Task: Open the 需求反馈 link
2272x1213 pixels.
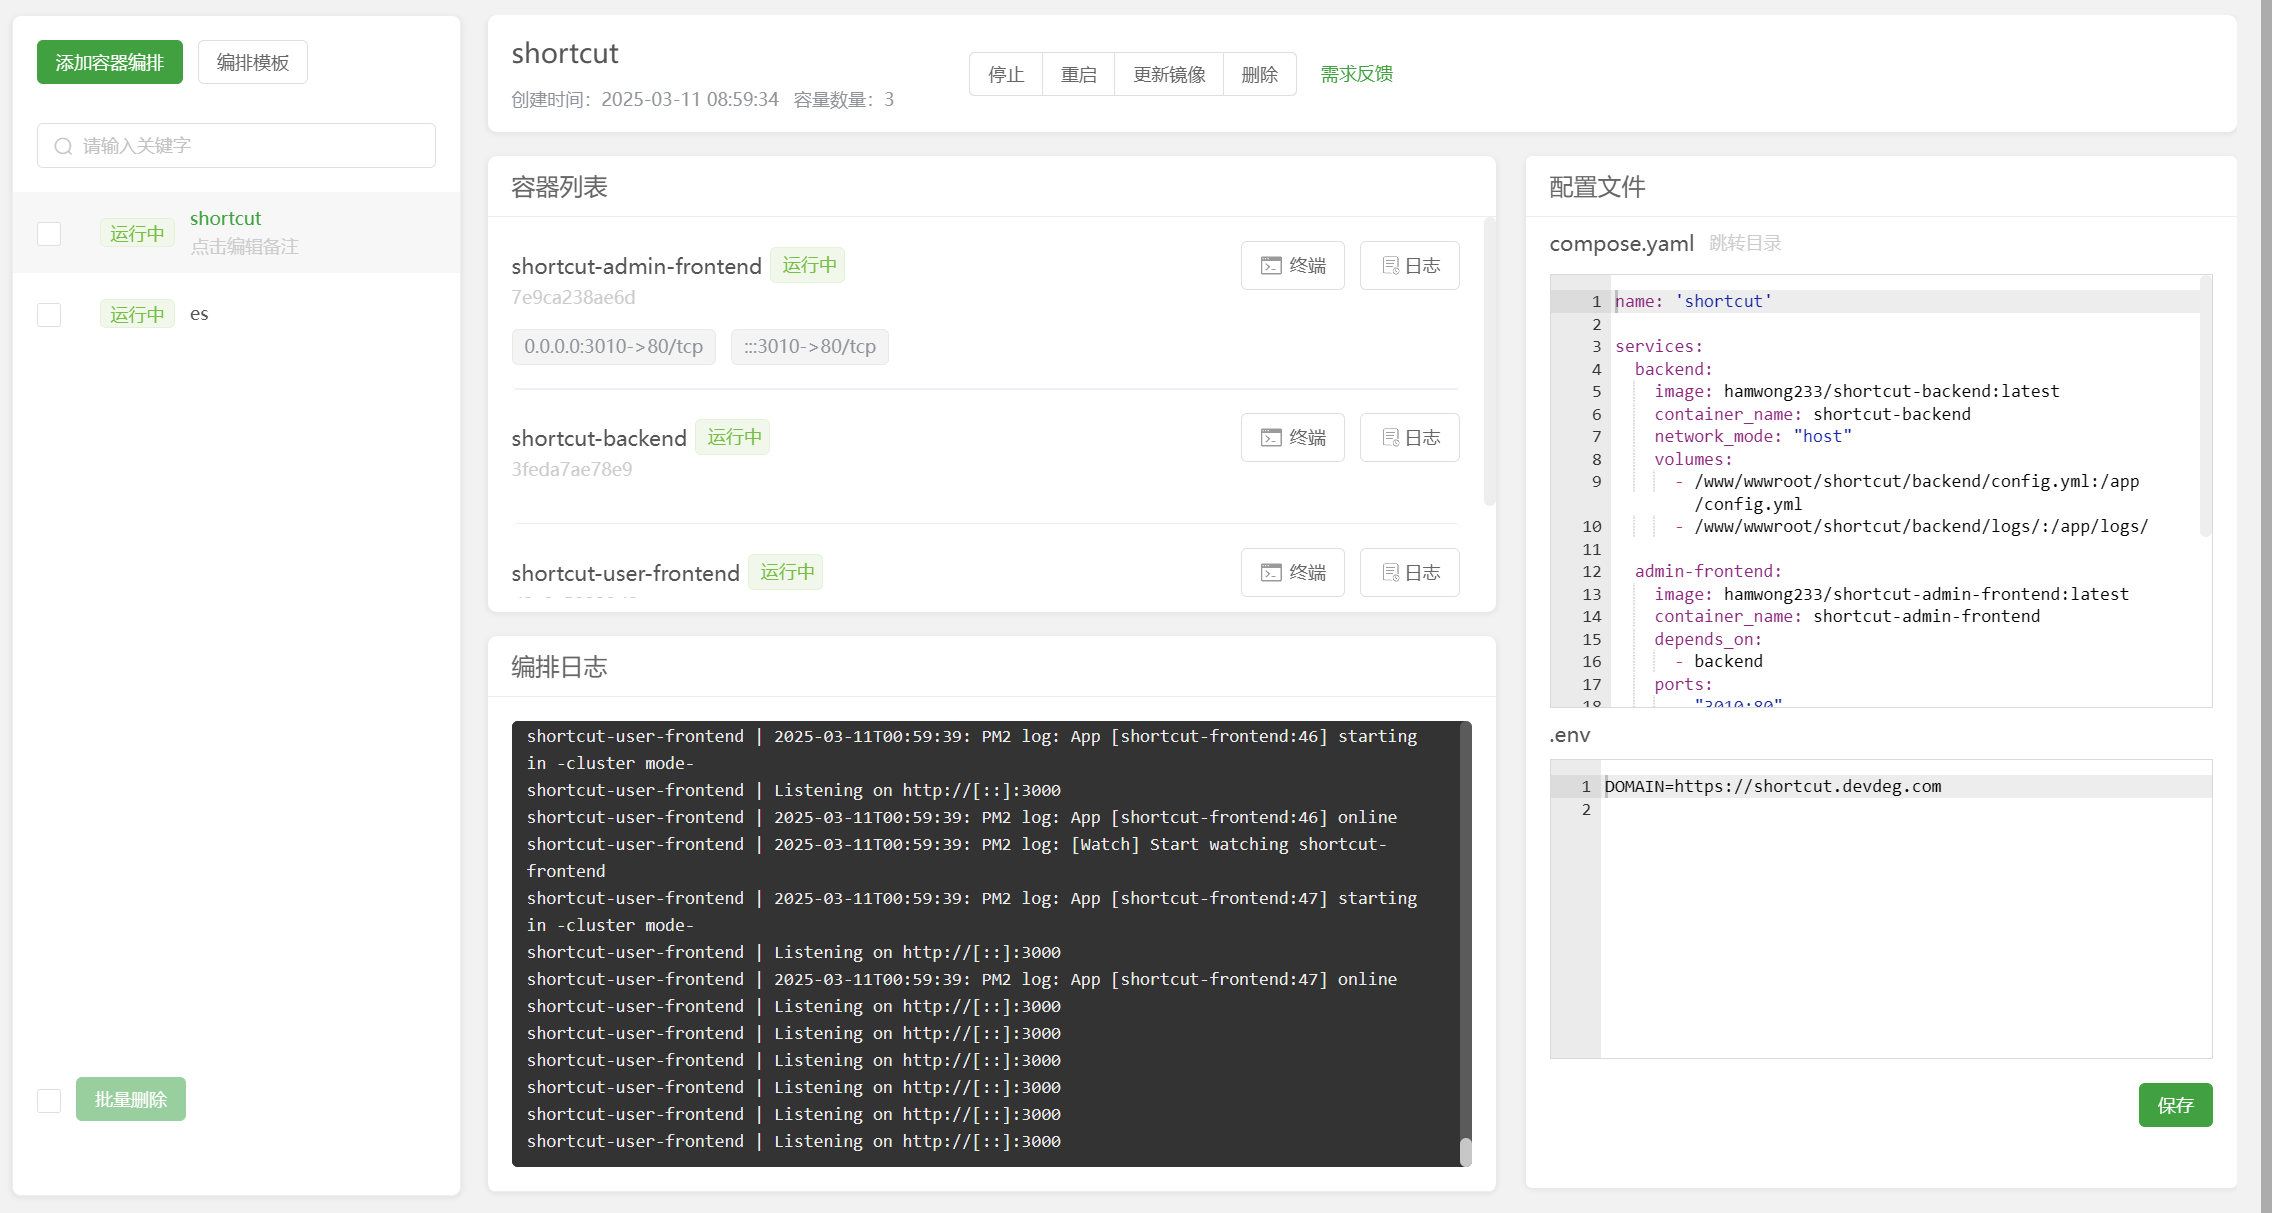Action: [1357, 74]
